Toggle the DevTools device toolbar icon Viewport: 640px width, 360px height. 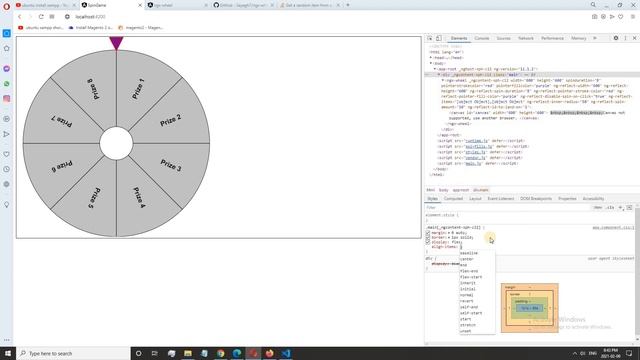(439, 38)
